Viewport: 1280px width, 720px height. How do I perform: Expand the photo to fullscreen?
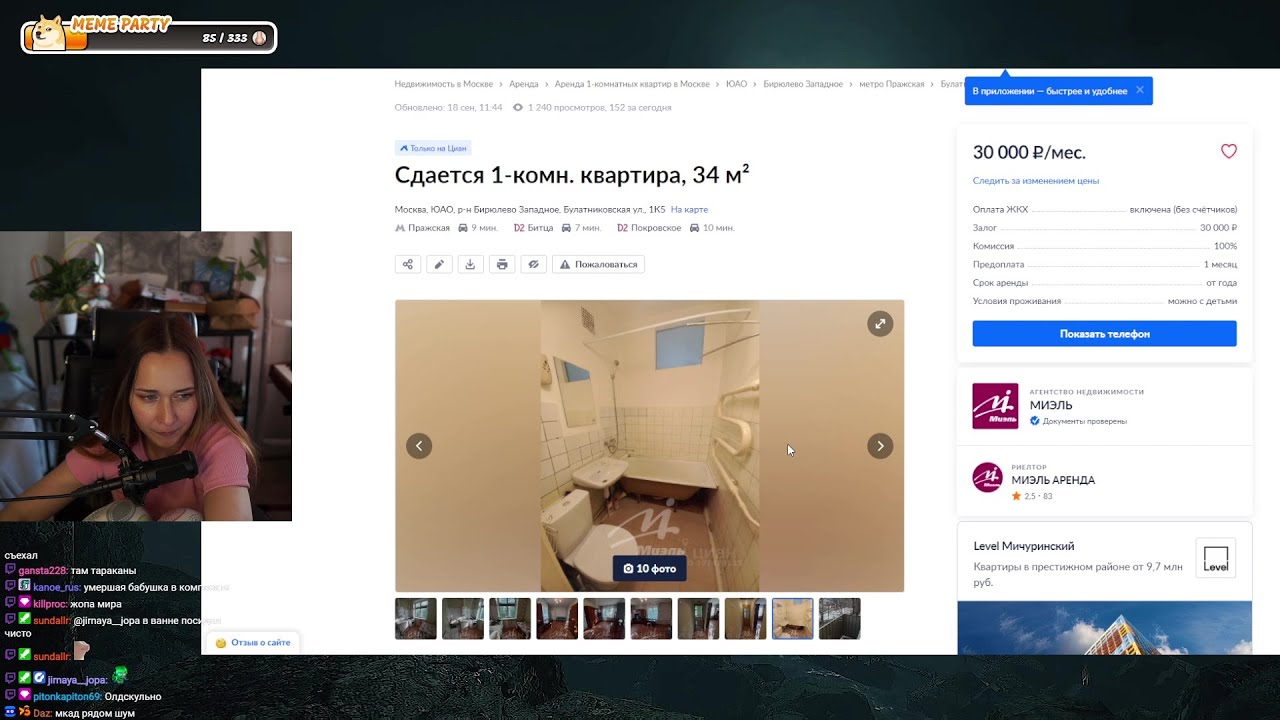pos(880,323)
